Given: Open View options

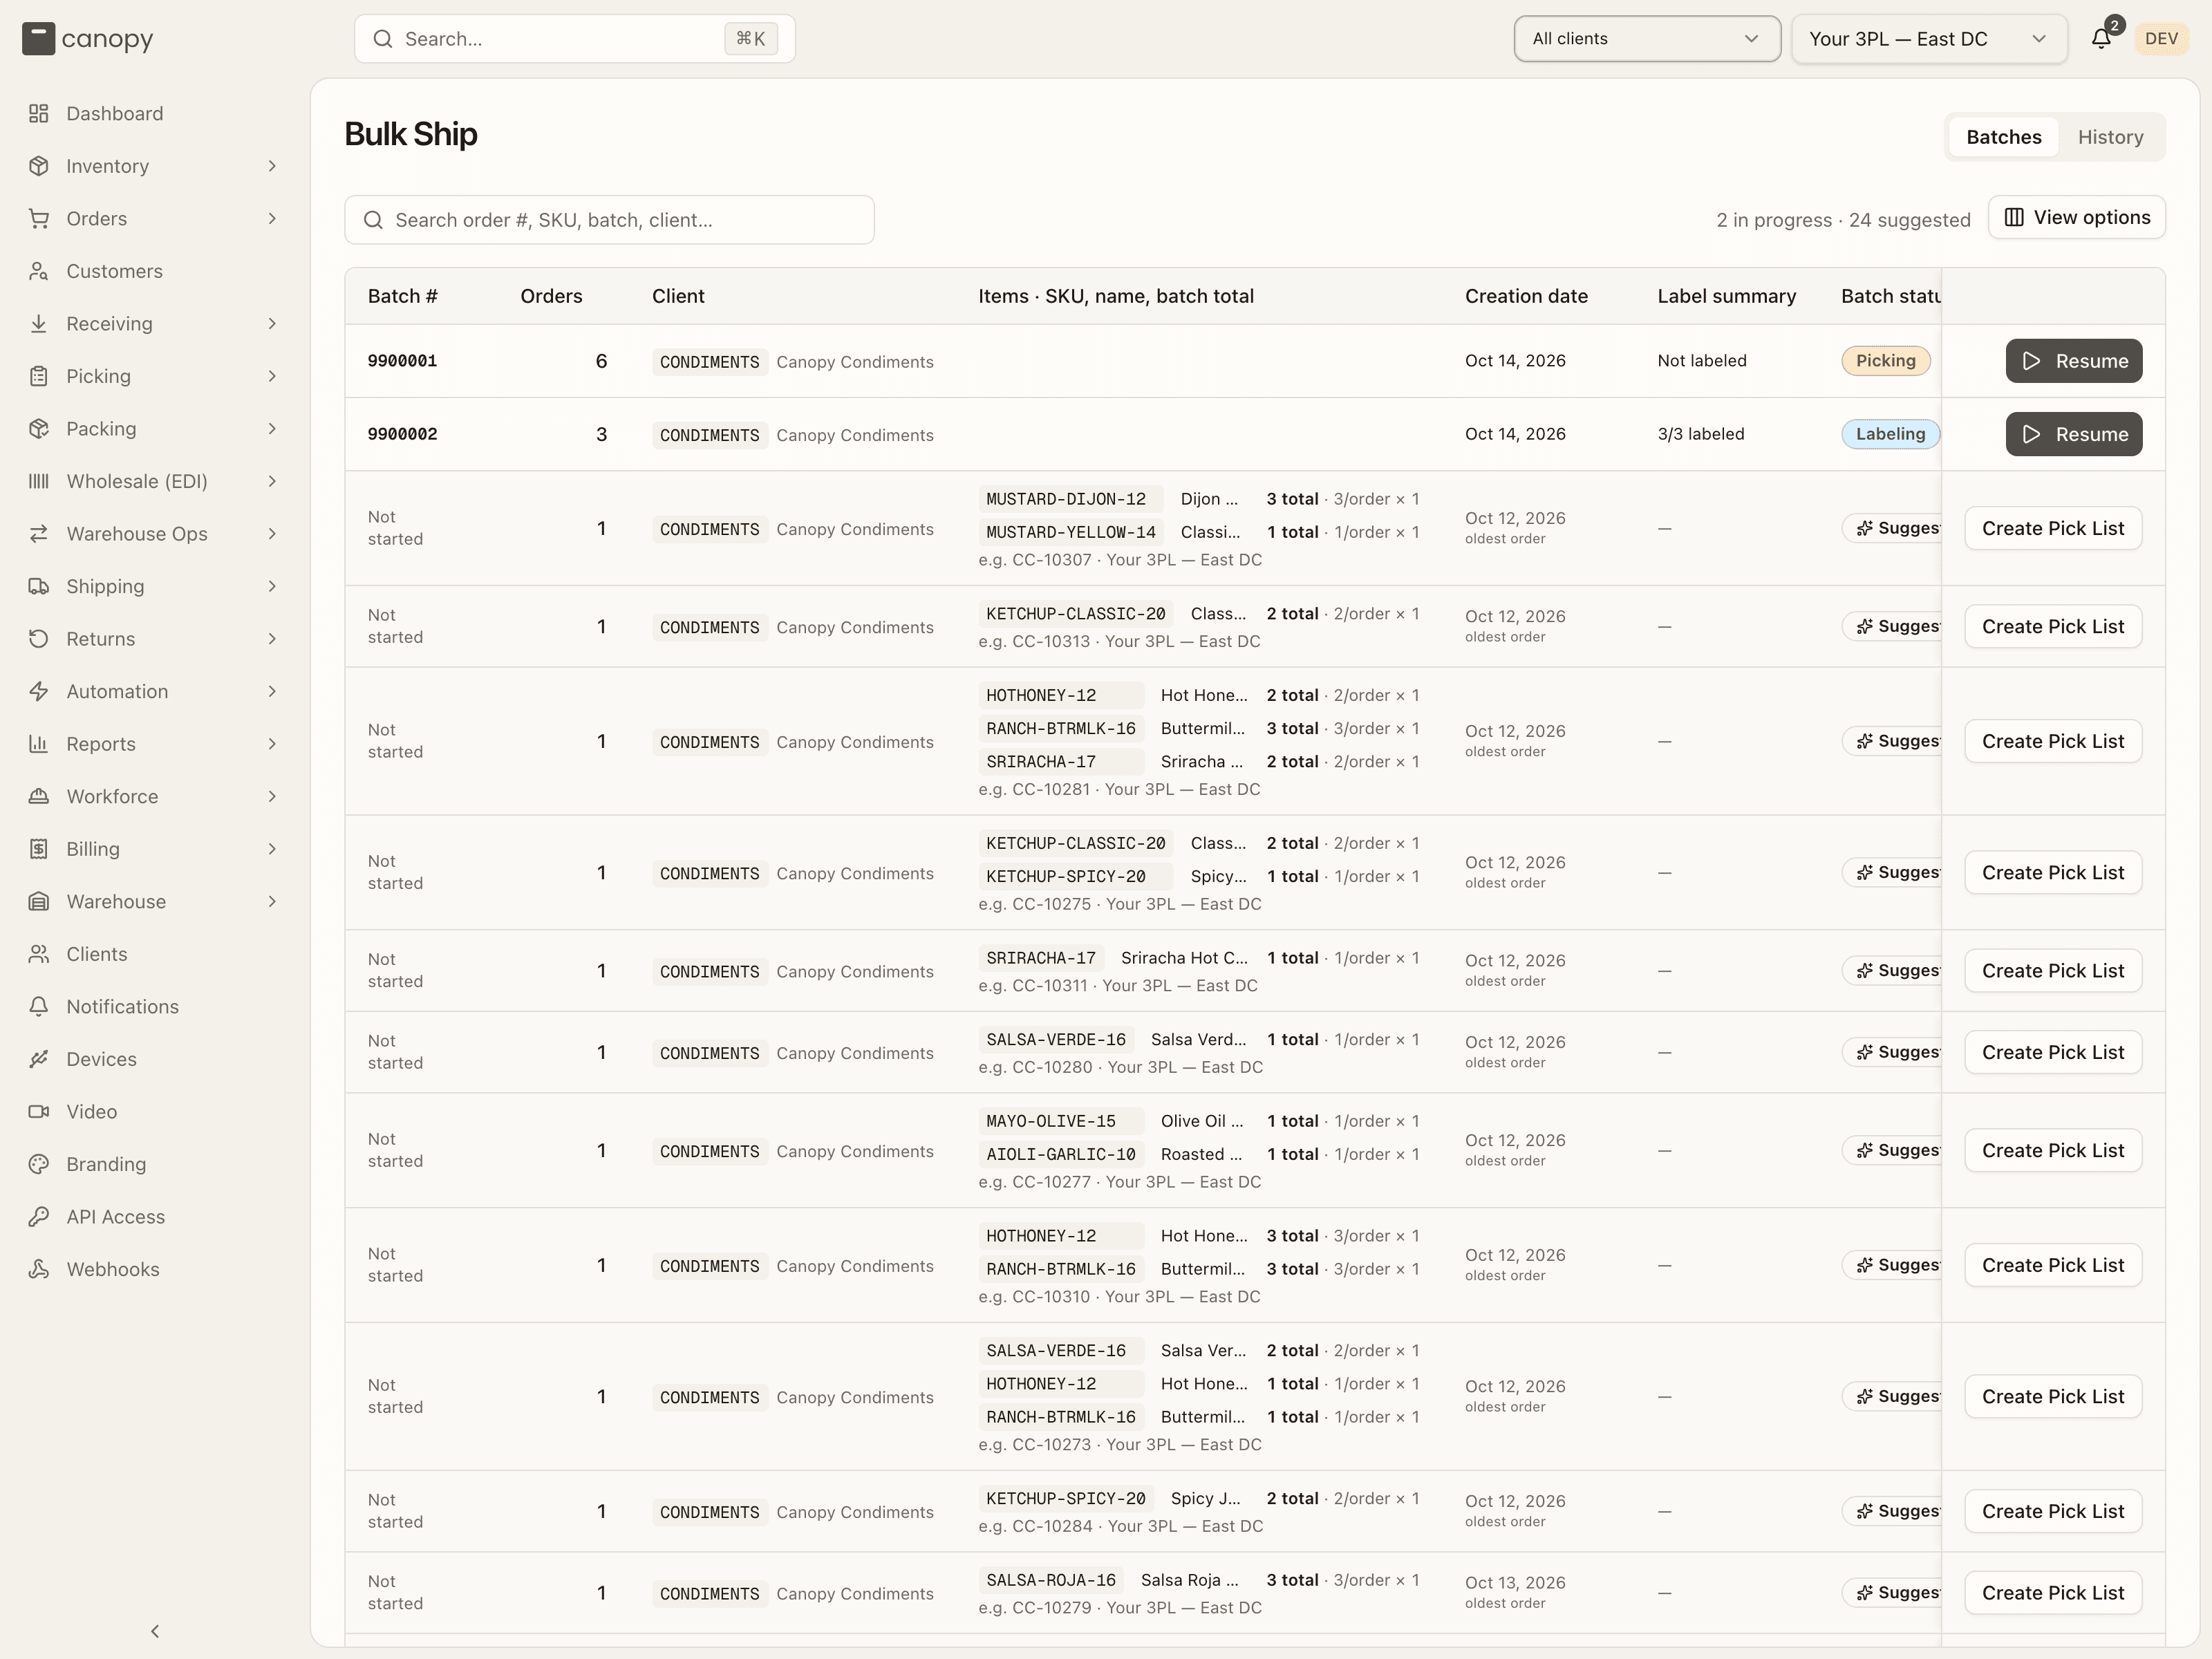Looking at the screenshot, I should click(2077, 217).
